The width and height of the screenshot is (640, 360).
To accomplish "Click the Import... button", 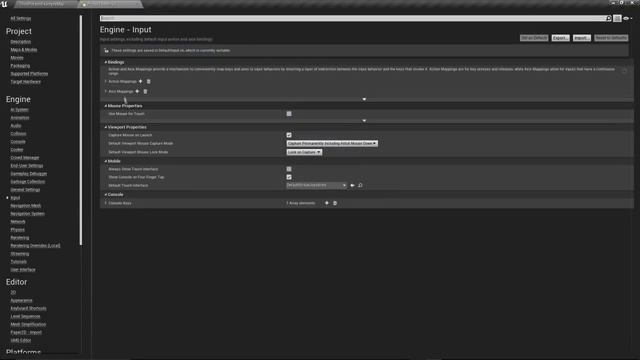I will [582, 38].
